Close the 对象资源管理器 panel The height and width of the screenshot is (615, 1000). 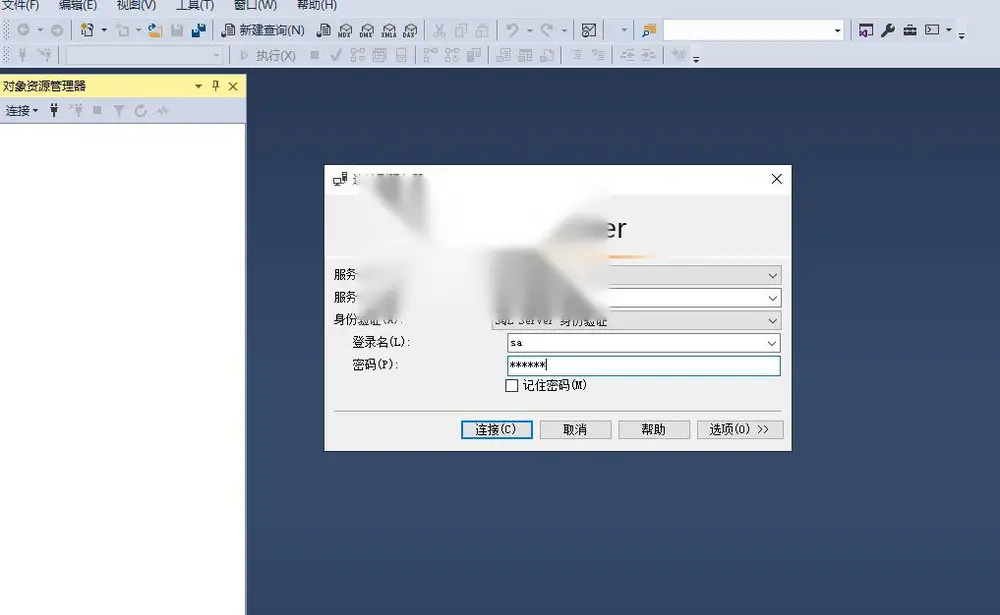click(233, 86)
